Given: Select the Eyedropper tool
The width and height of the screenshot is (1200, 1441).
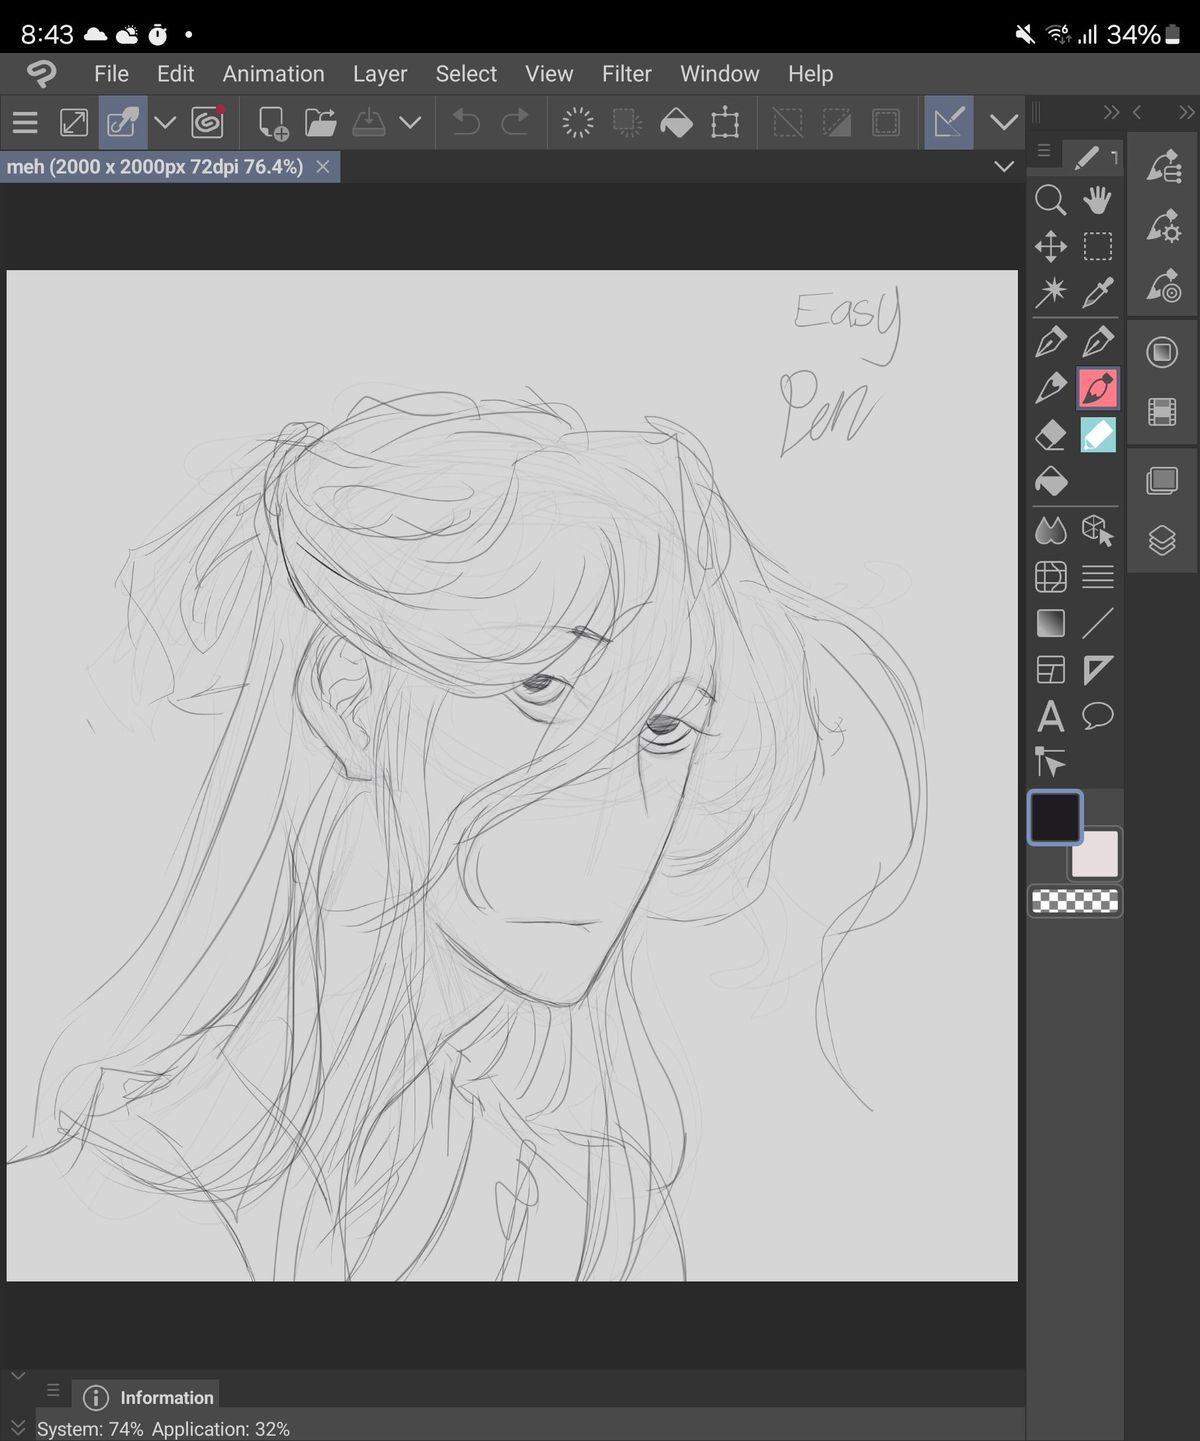Looking at the screenshot, I should click(1097, 292).
